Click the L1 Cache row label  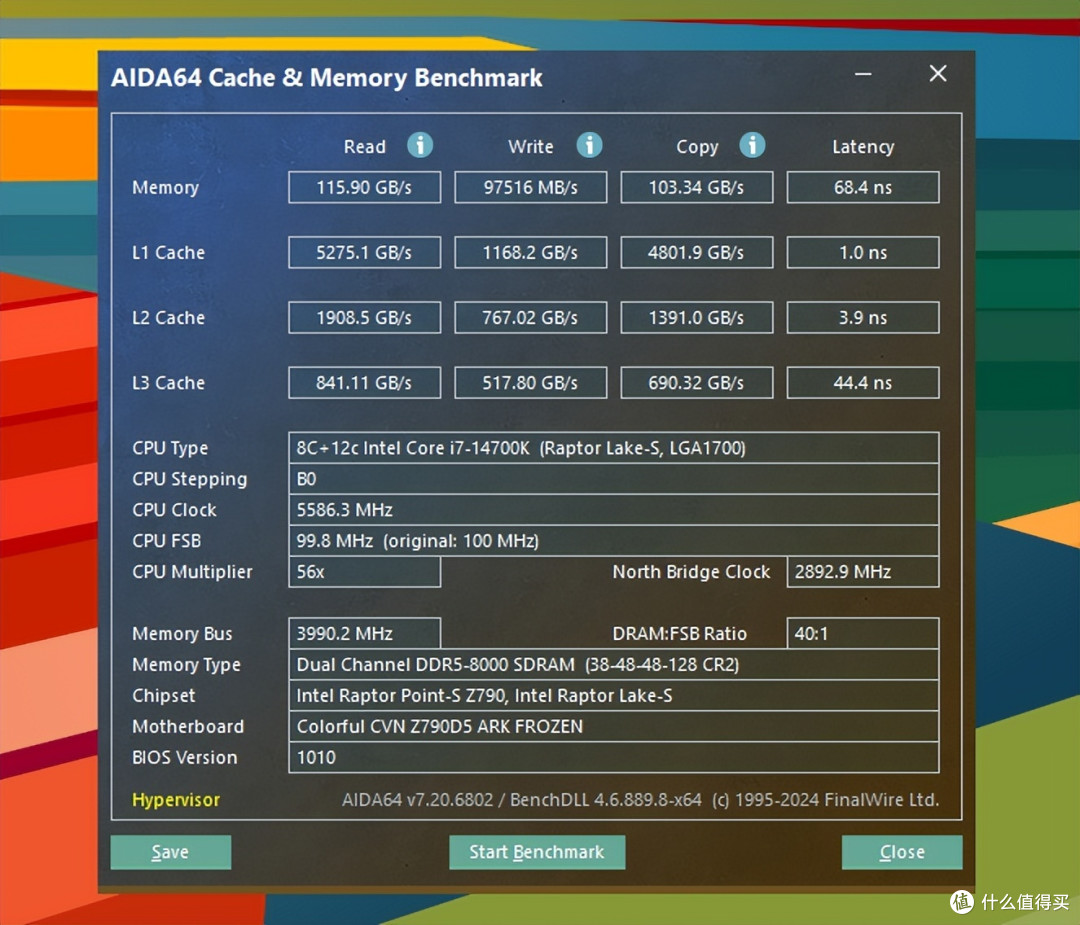tap(169, 253)
